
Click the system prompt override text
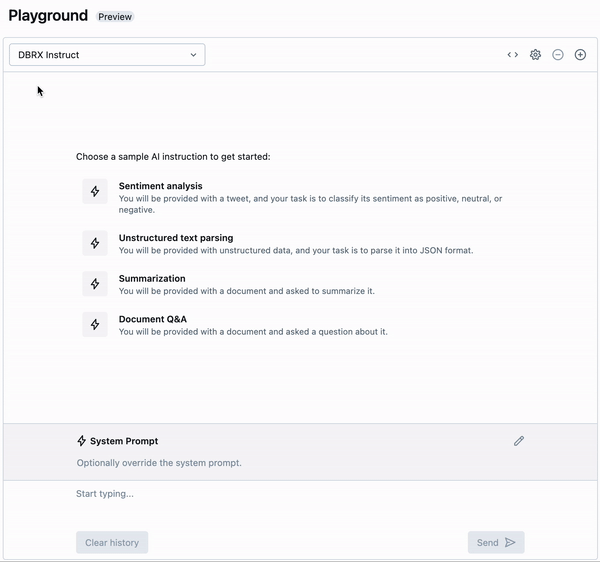[x=159, y=463]
